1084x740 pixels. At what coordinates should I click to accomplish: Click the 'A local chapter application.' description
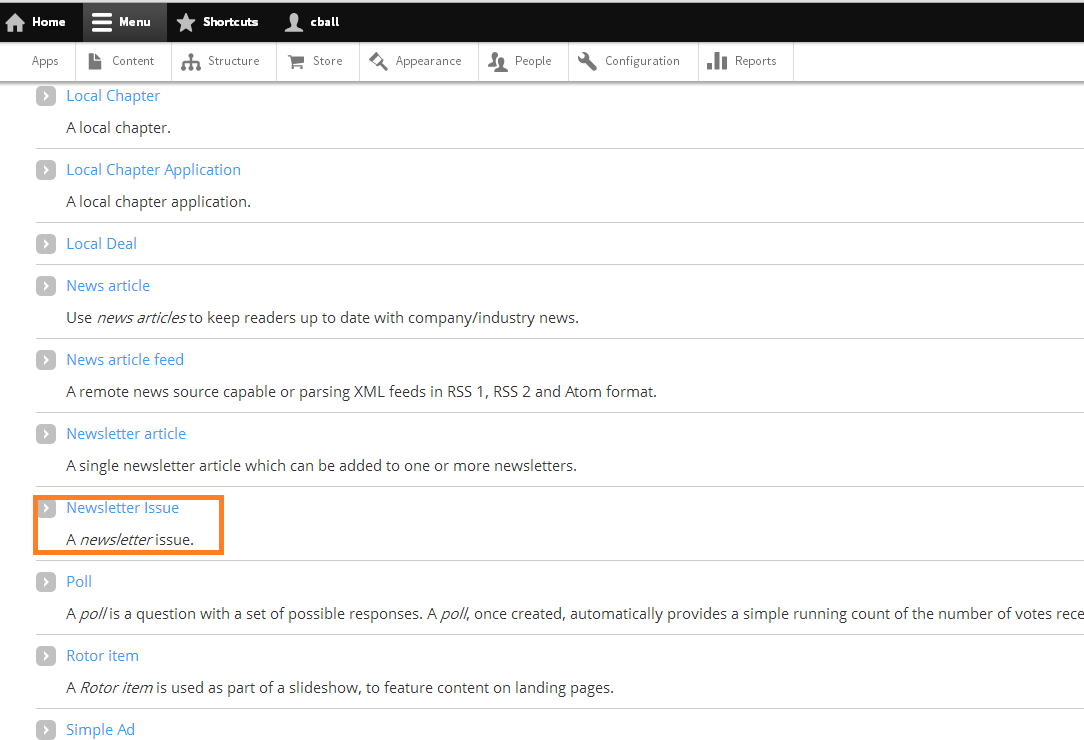tap(158, 202)
